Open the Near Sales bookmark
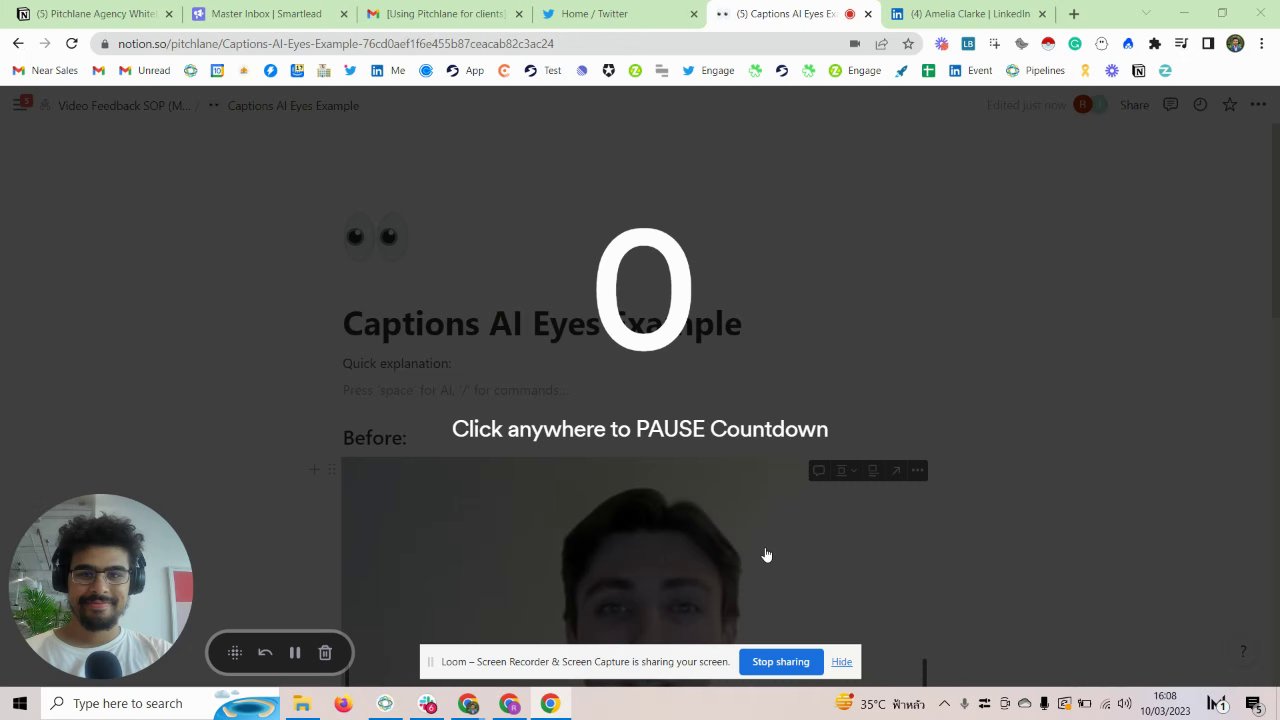 (x=45, y=71)
